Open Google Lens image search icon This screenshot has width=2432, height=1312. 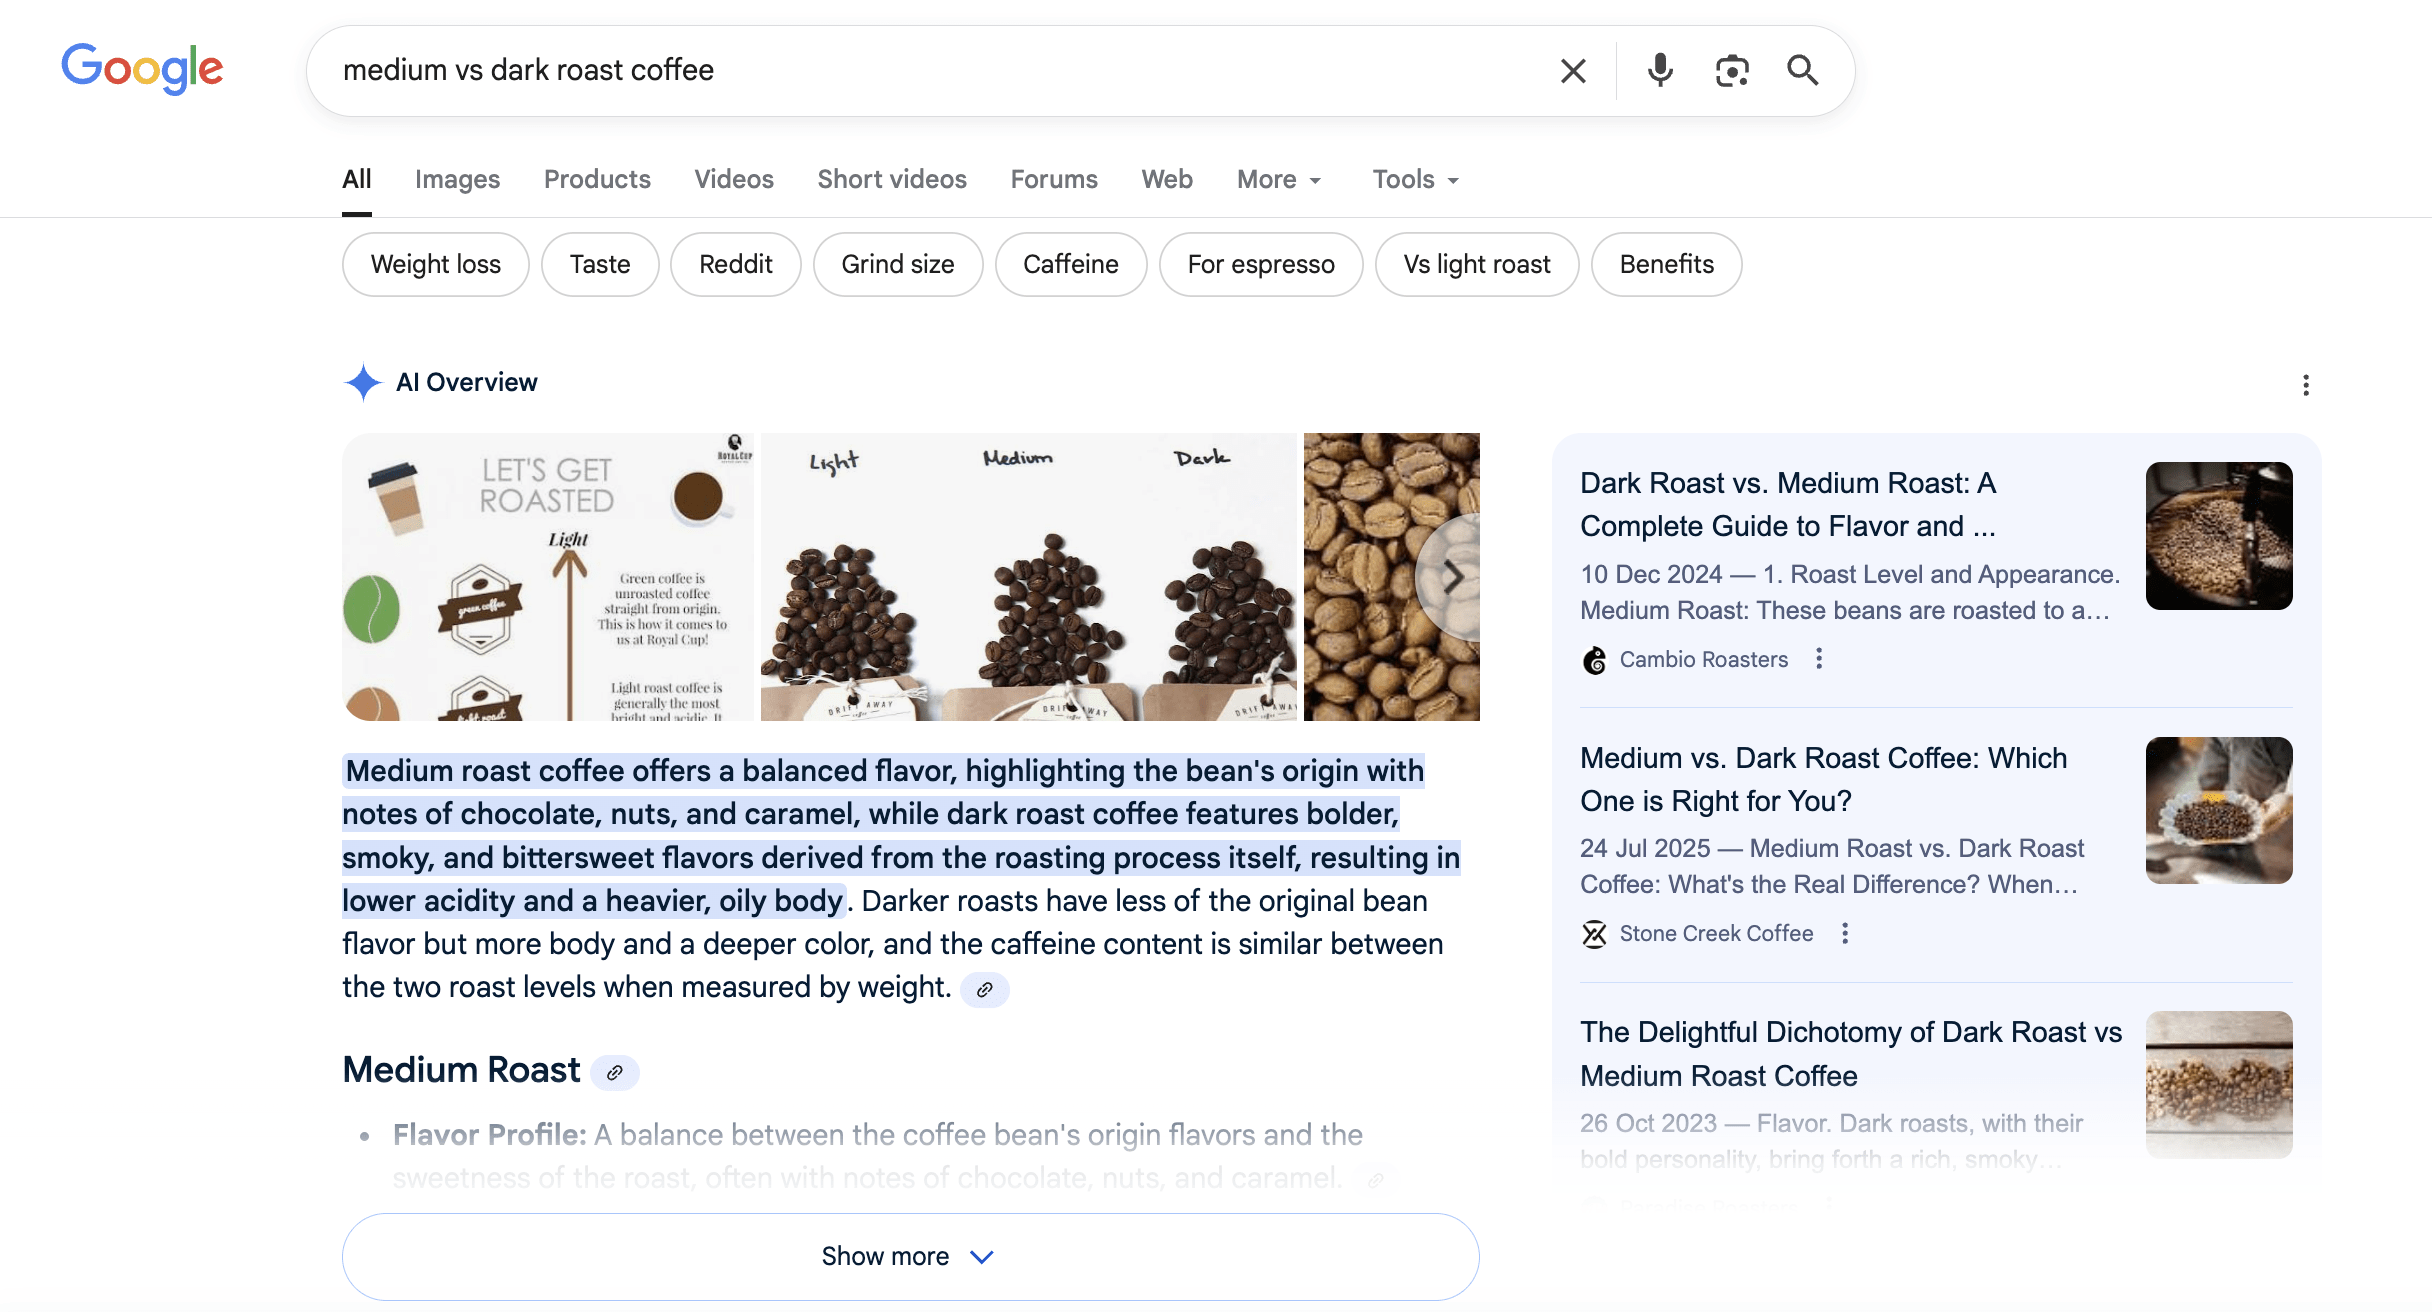pos(1732,71)
